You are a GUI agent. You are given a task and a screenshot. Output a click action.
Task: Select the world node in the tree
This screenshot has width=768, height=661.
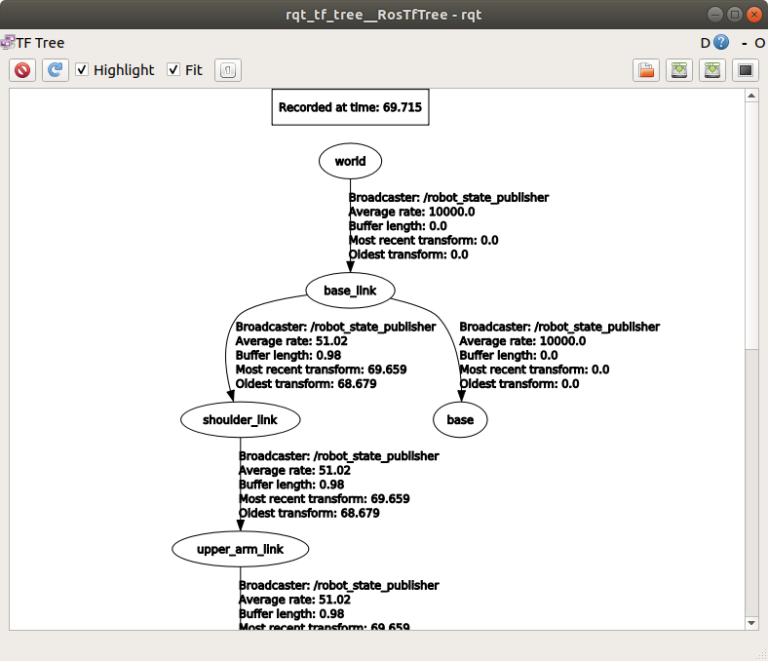point(350,161)
